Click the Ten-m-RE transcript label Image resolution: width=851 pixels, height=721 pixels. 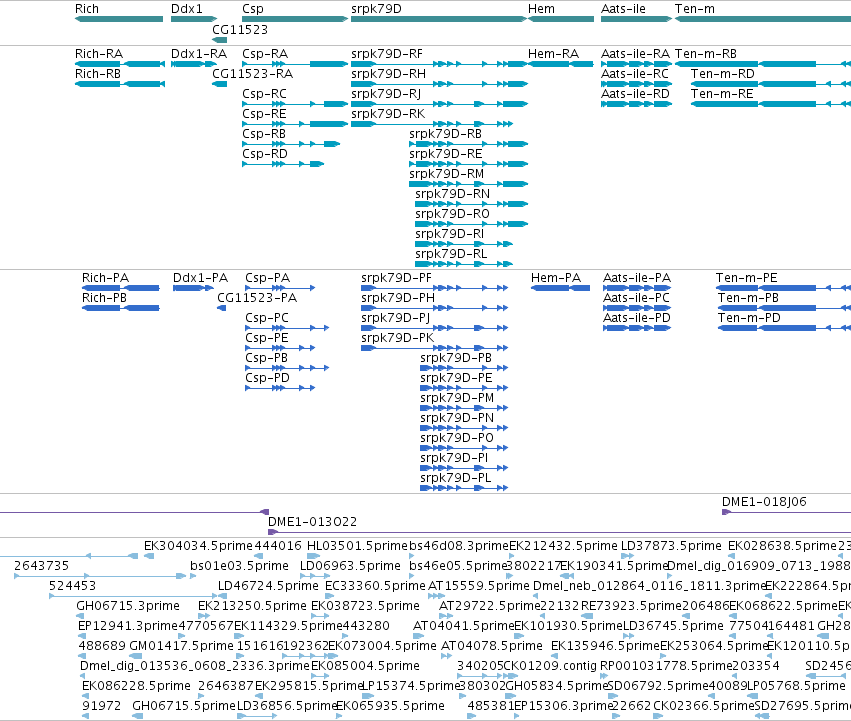(722, 94)
